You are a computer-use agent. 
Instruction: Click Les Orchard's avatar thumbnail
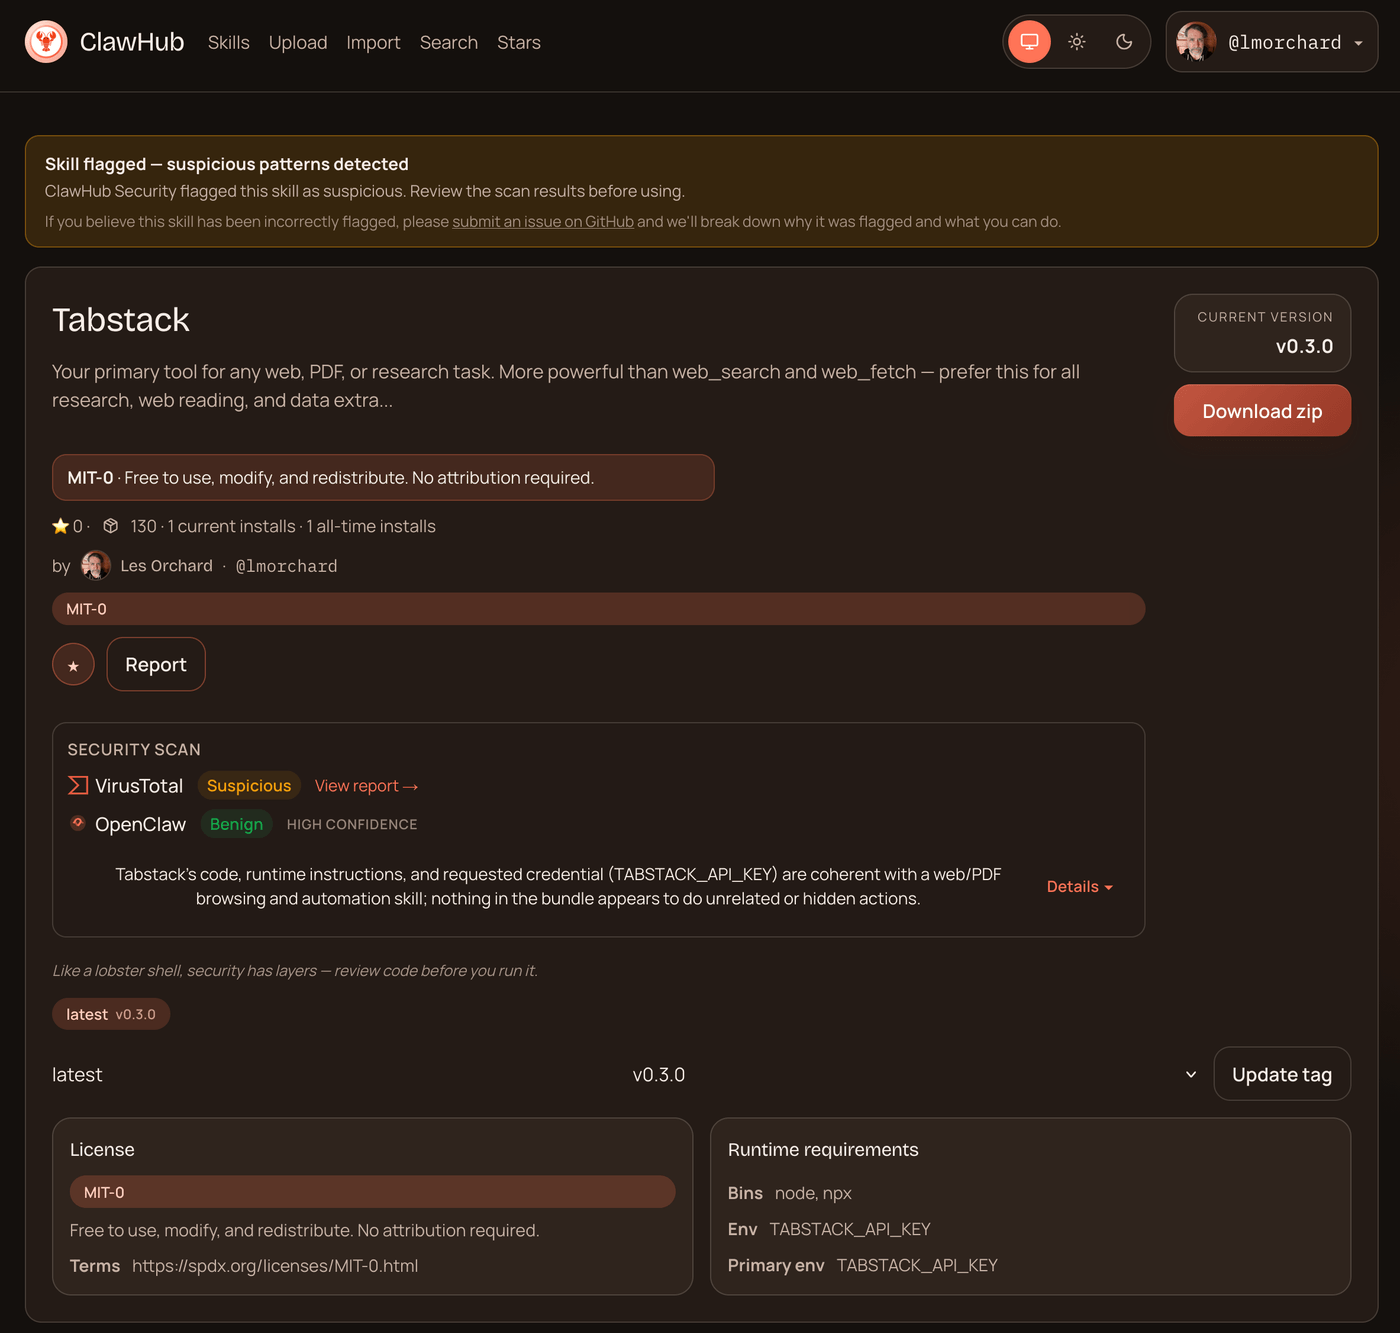pos(95,565)
